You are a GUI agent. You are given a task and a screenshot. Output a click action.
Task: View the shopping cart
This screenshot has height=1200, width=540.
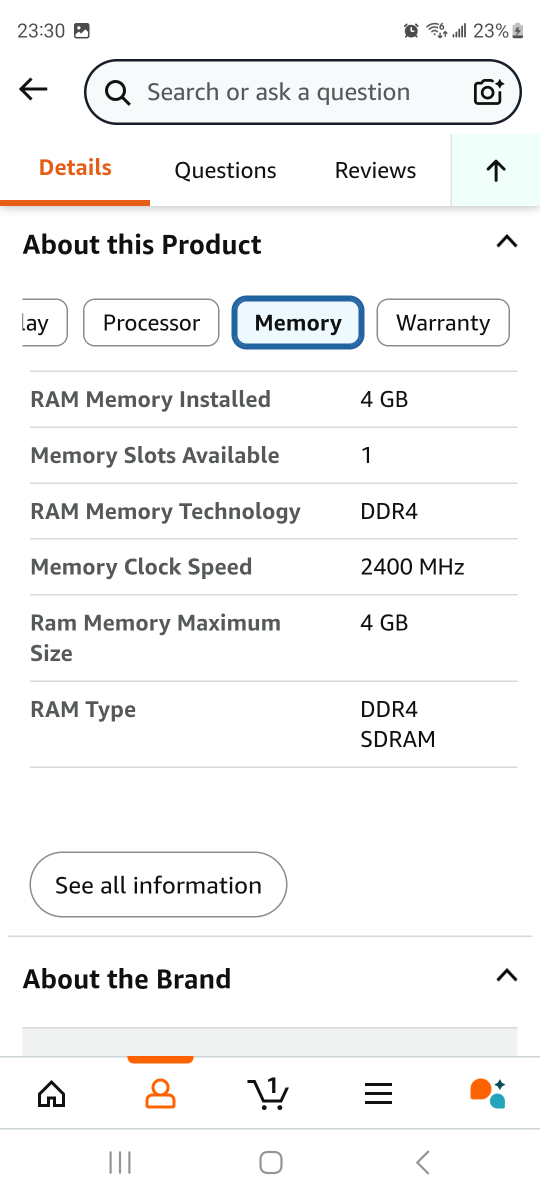click(268, 1094)
